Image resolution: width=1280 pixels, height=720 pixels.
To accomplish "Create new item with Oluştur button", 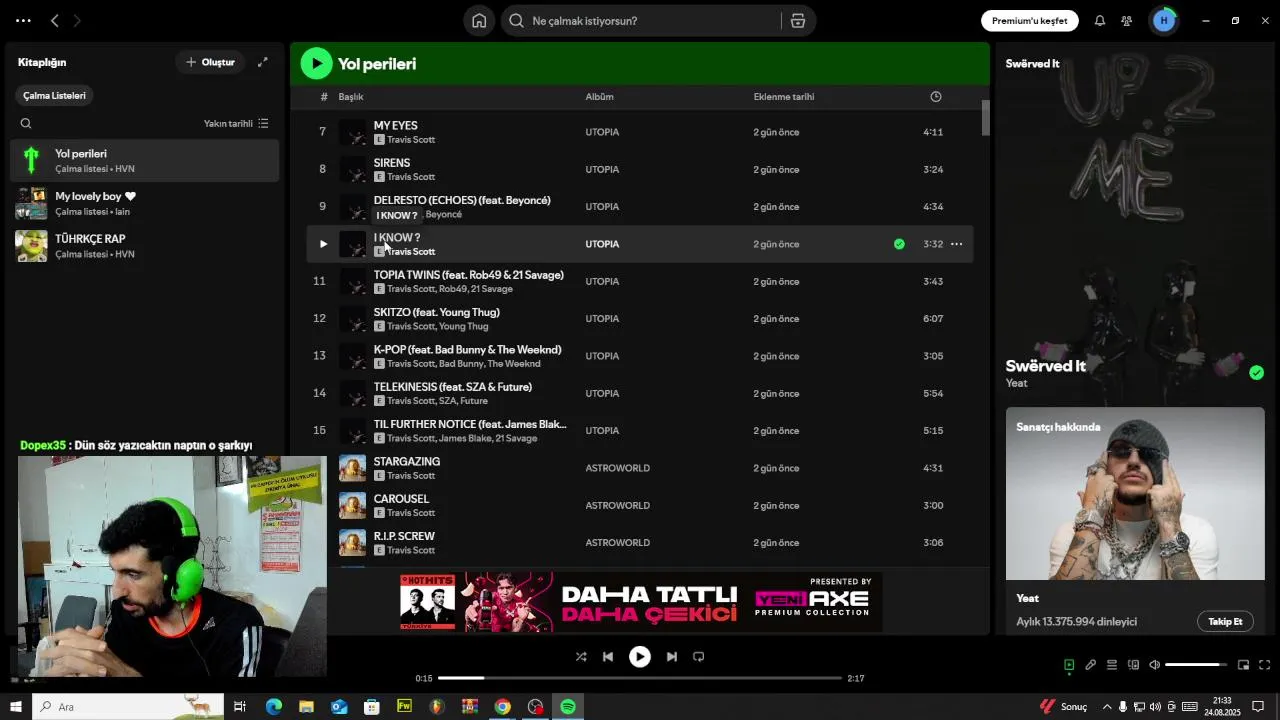I will (x=210, y=62).
